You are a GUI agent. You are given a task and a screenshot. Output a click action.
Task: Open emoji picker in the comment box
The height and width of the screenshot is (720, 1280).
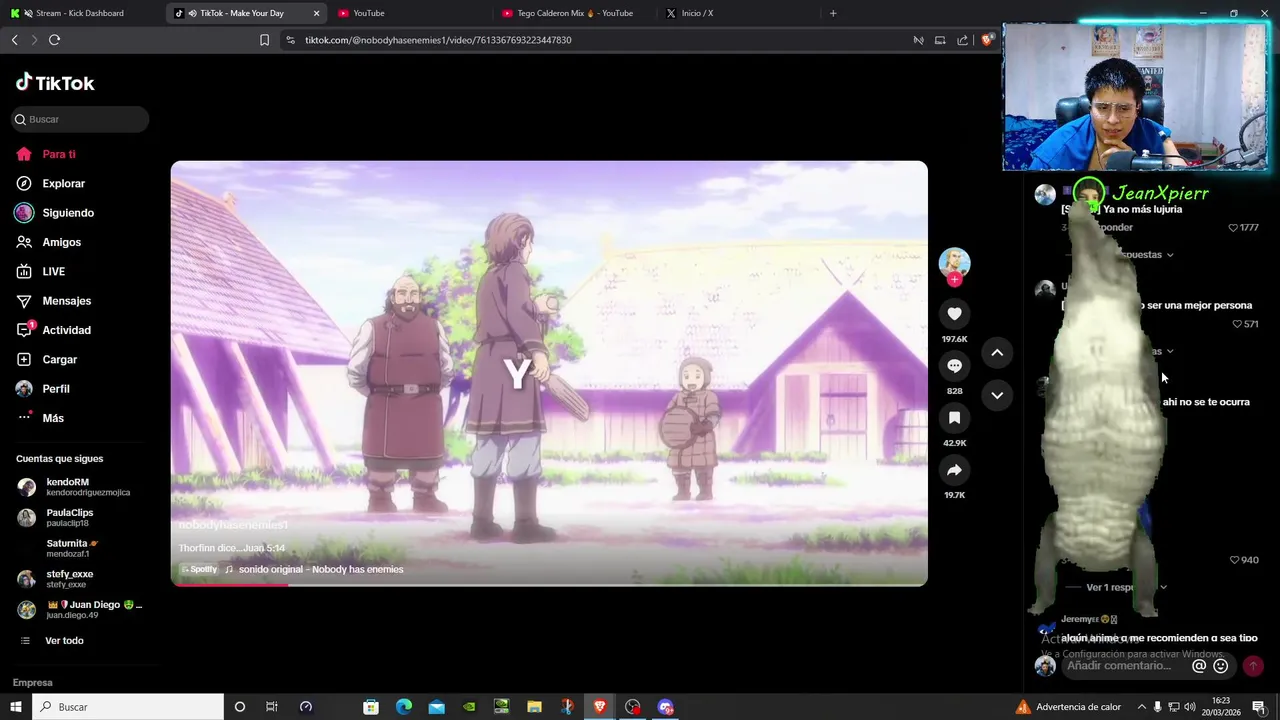(1221, 666)
